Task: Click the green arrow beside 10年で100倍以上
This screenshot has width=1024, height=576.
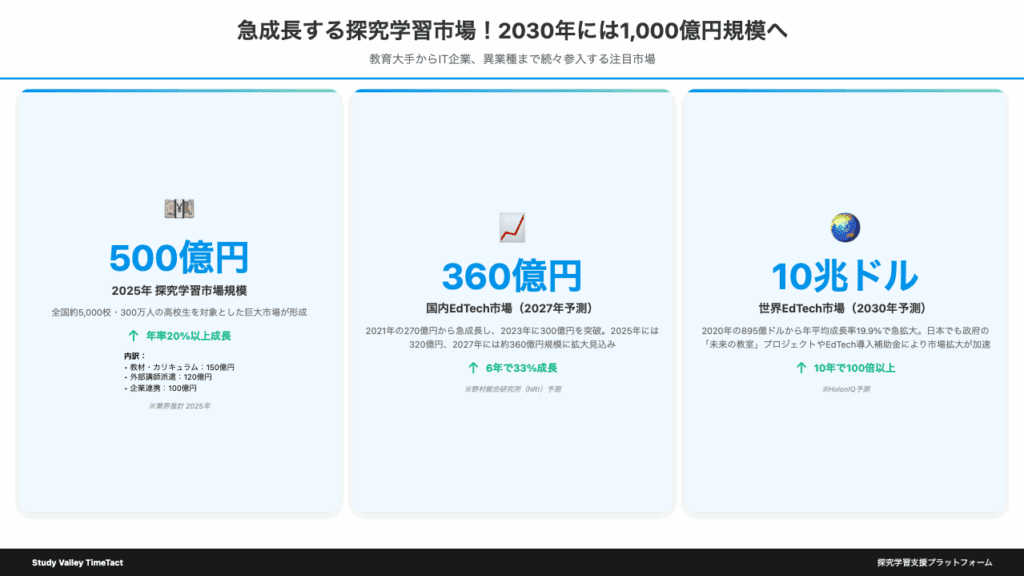Action: coord(801,368)
